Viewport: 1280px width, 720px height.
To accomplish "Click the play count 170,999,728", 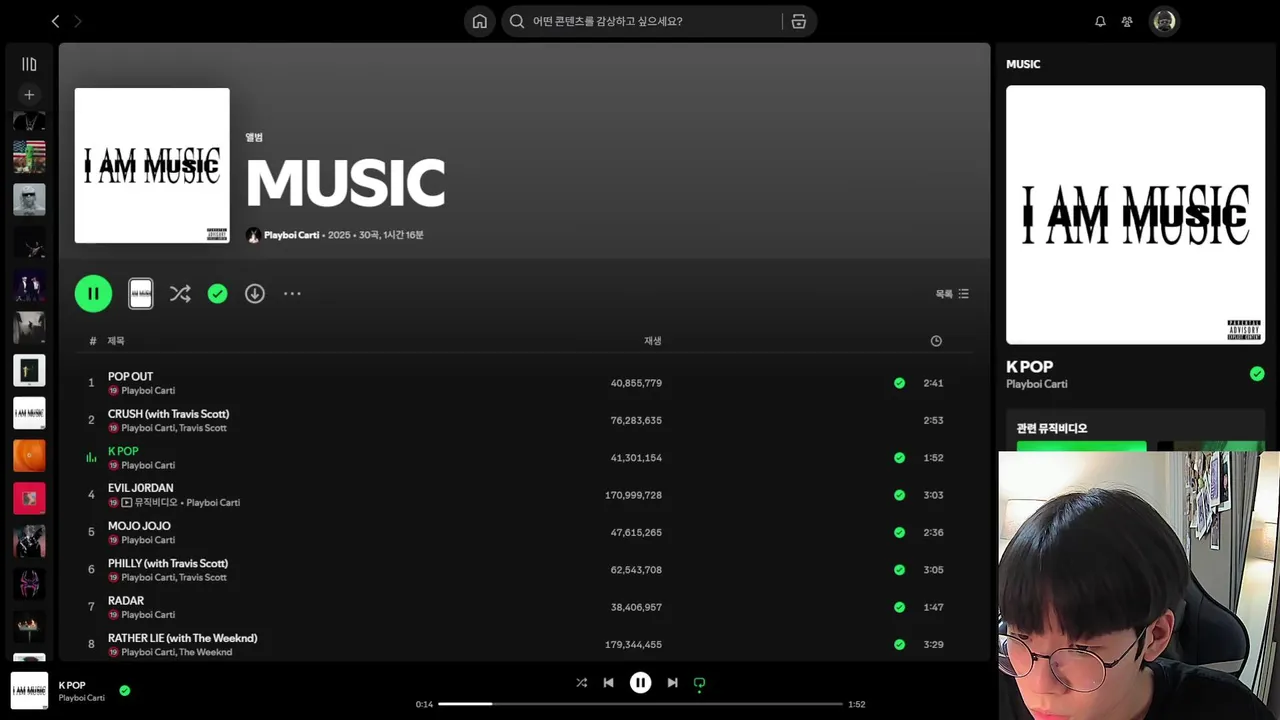I will tap(633, 495).
